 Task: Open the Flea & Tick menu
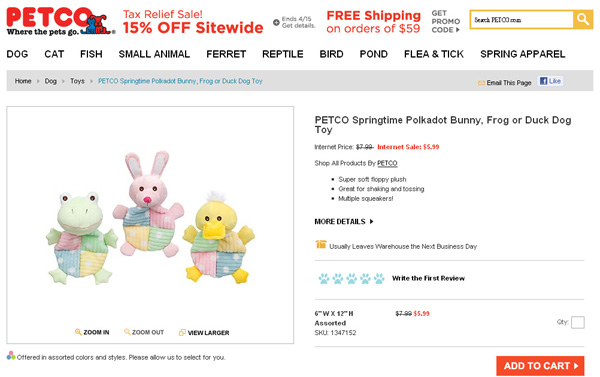(434, 54)
